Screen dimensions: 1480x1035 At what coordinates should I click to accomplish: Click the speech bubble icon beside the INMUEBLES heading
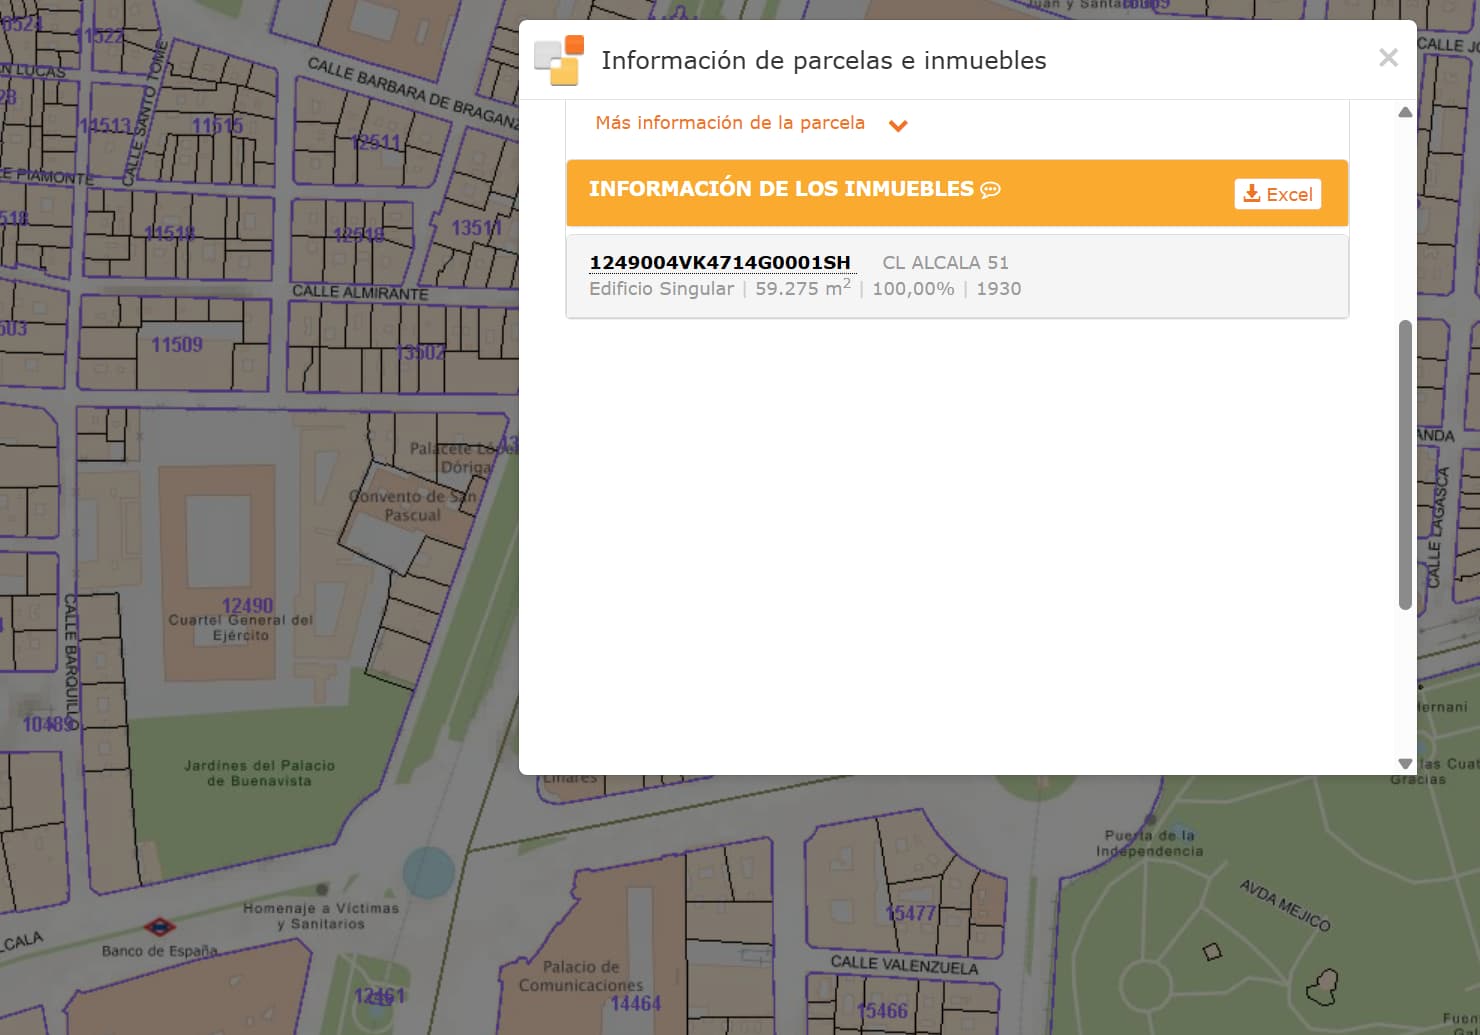click(x=990, y=190)
